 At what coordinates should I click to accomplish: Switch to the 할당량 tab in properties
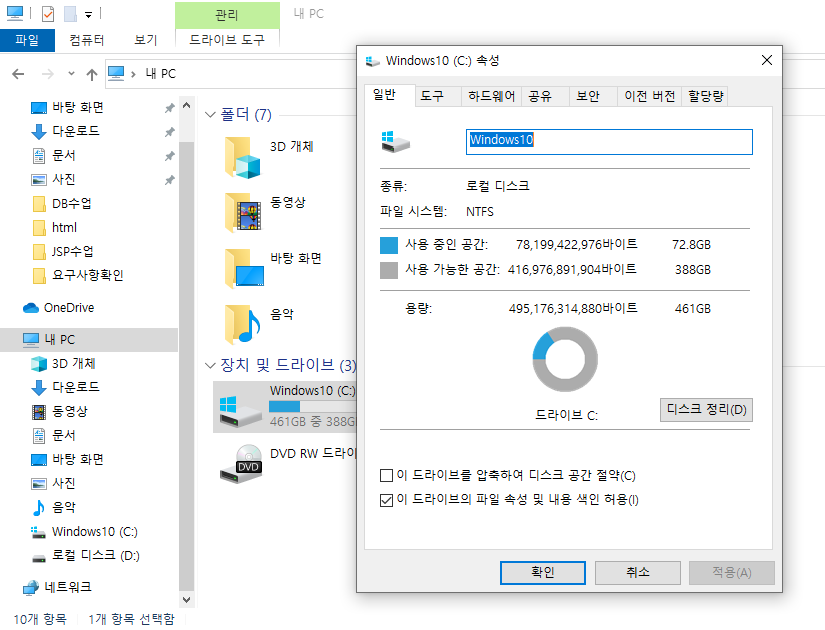706,96
